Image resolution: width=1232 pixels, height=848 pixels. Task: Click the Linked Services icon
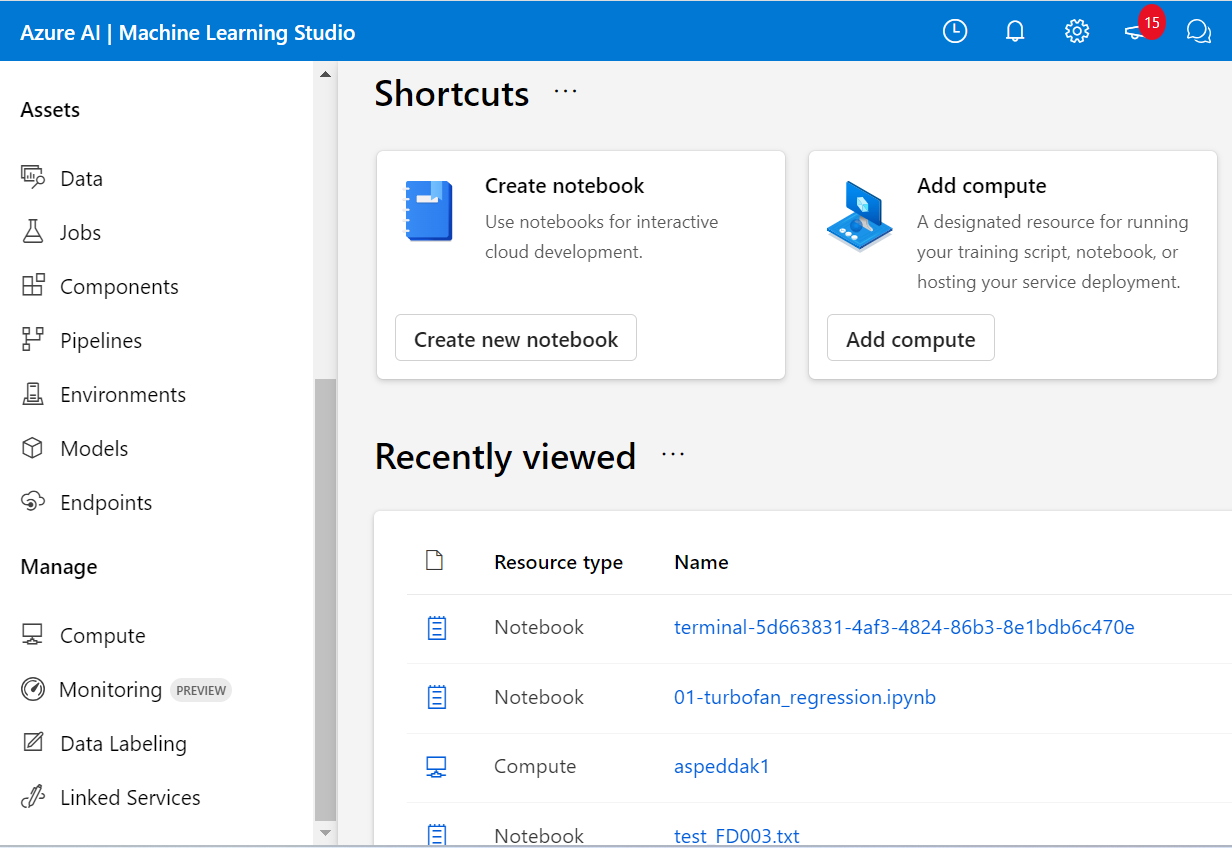(x=33, y=797)
